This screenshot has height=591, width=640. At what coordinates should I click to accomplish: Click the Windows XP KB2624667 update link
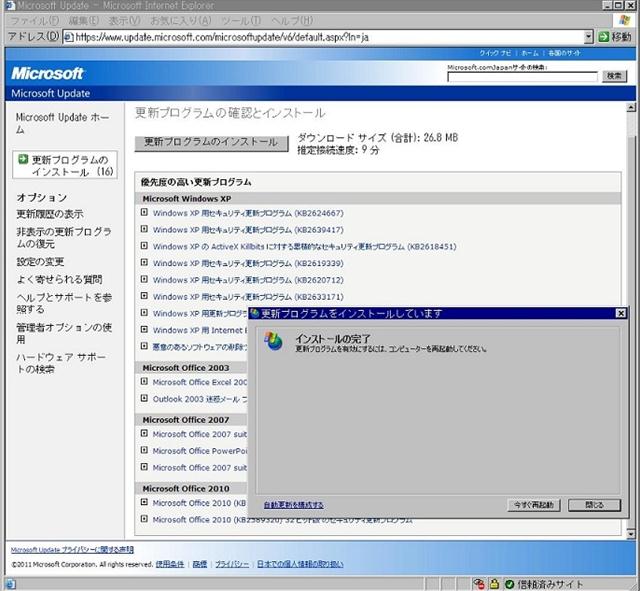[x=248, y=213]
